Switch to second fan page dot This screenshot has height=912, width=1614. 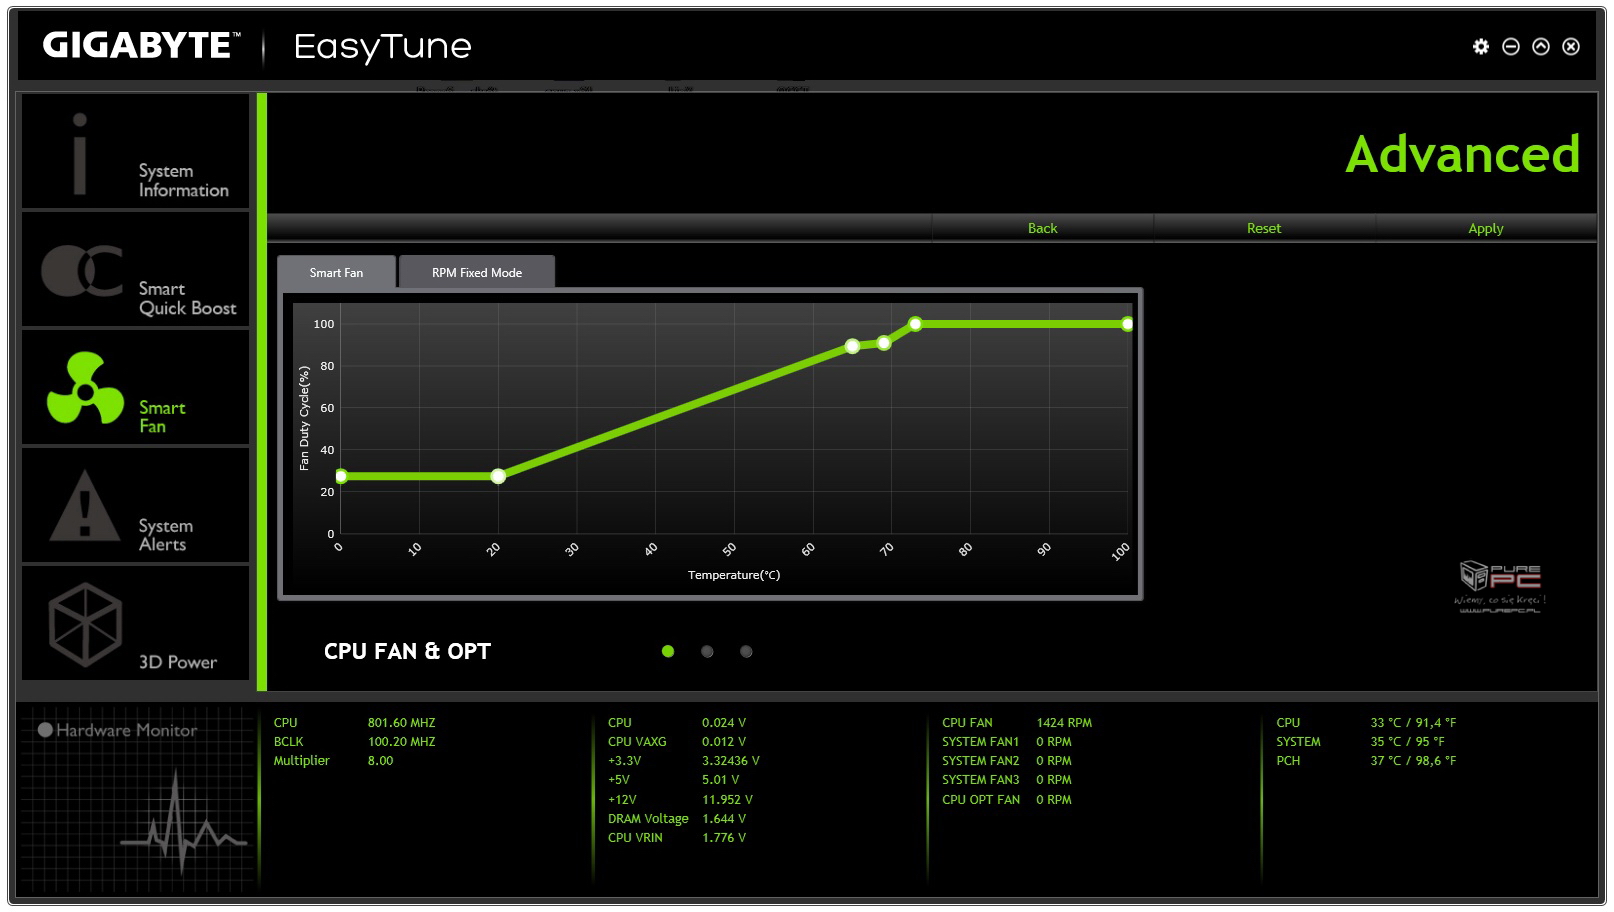707,652
